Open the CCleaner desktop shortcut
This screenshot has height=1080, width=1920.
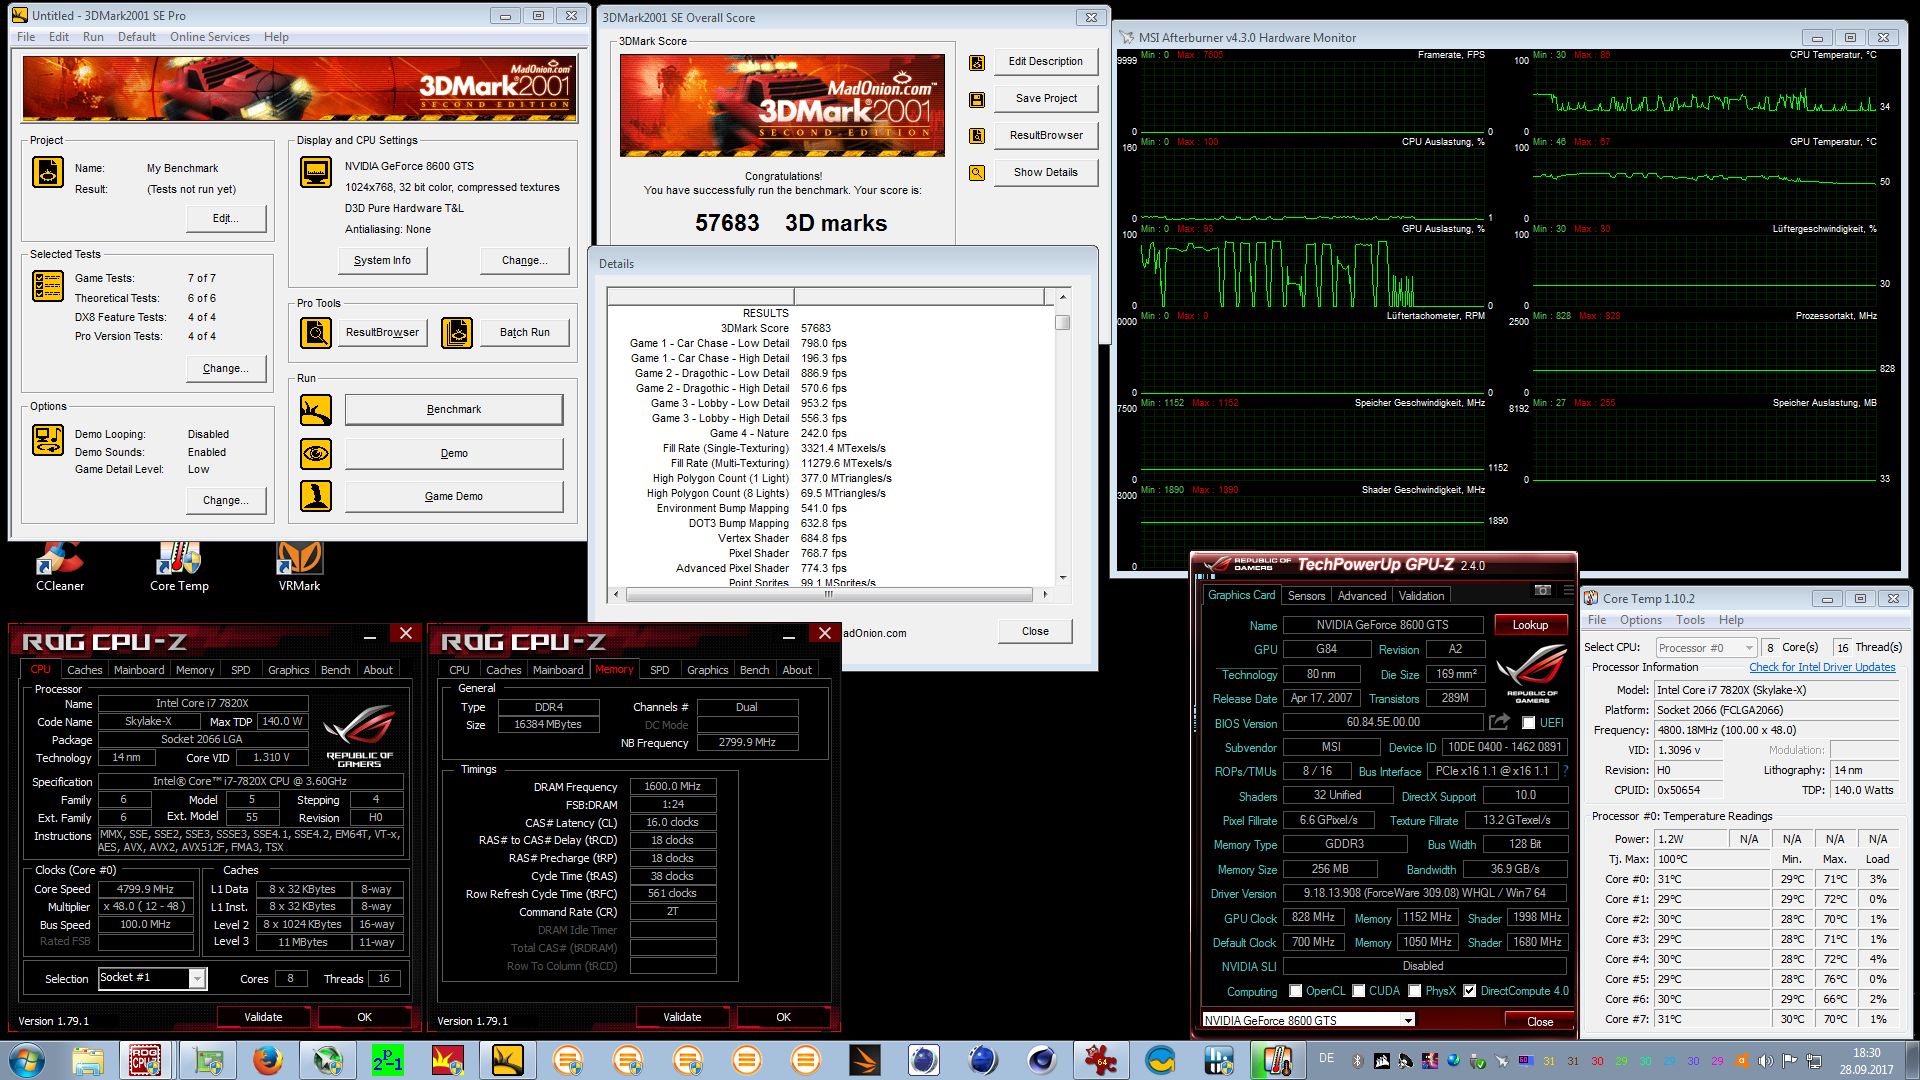(x=60, y=566)
